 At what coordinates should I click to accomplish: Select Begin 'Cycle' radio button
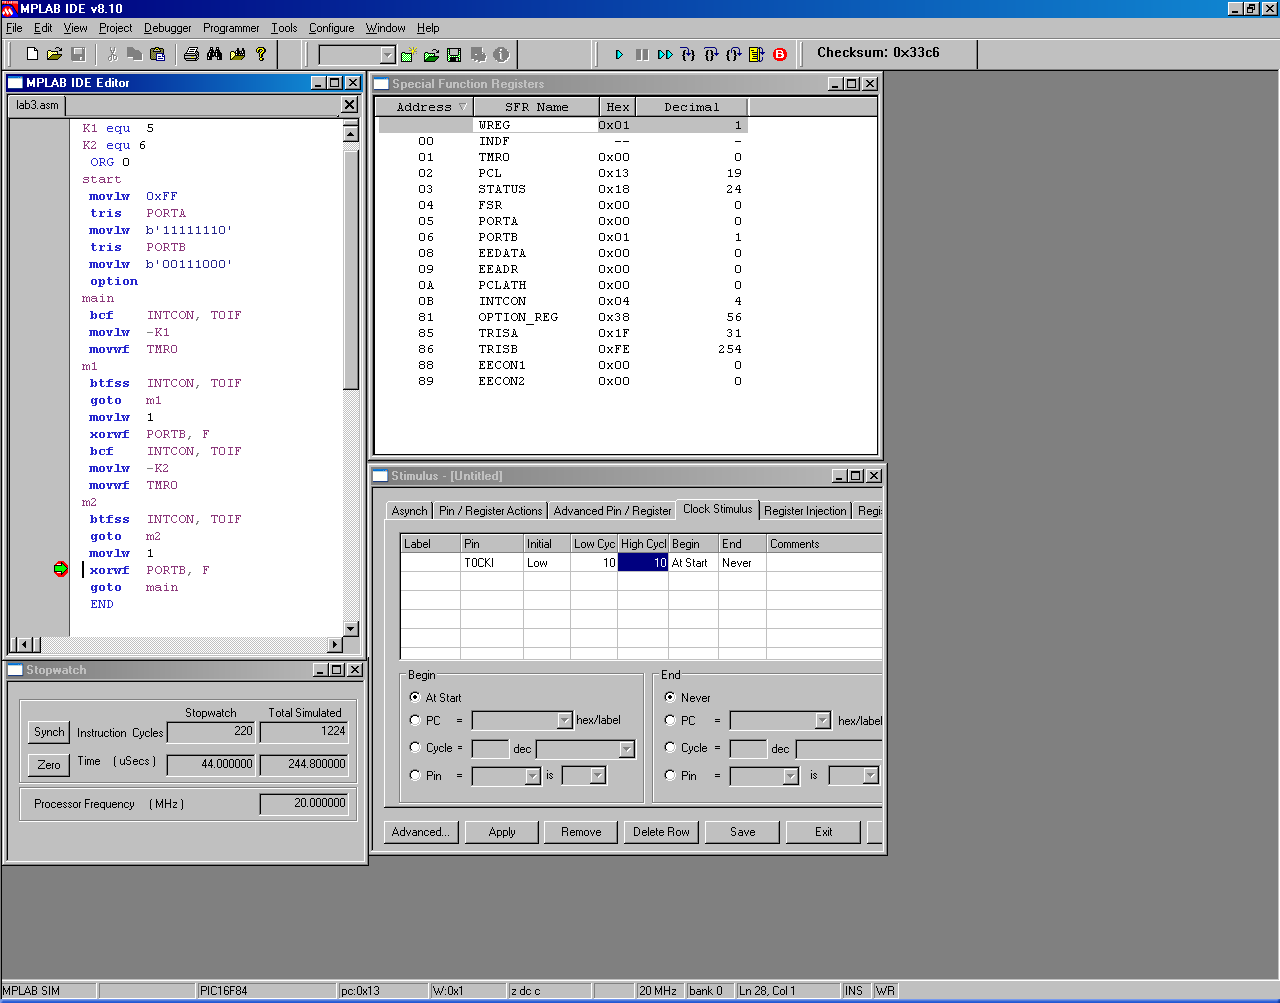click(415, 747)
